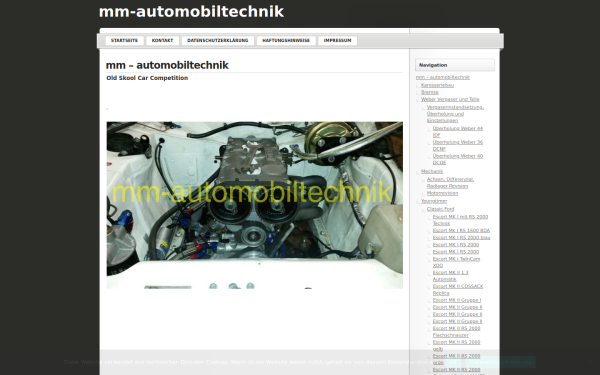Image resolution: width=600 pixels, height=375 pixels.
Task: Open the Mechanik navigation link
Action: coord(432,171)
